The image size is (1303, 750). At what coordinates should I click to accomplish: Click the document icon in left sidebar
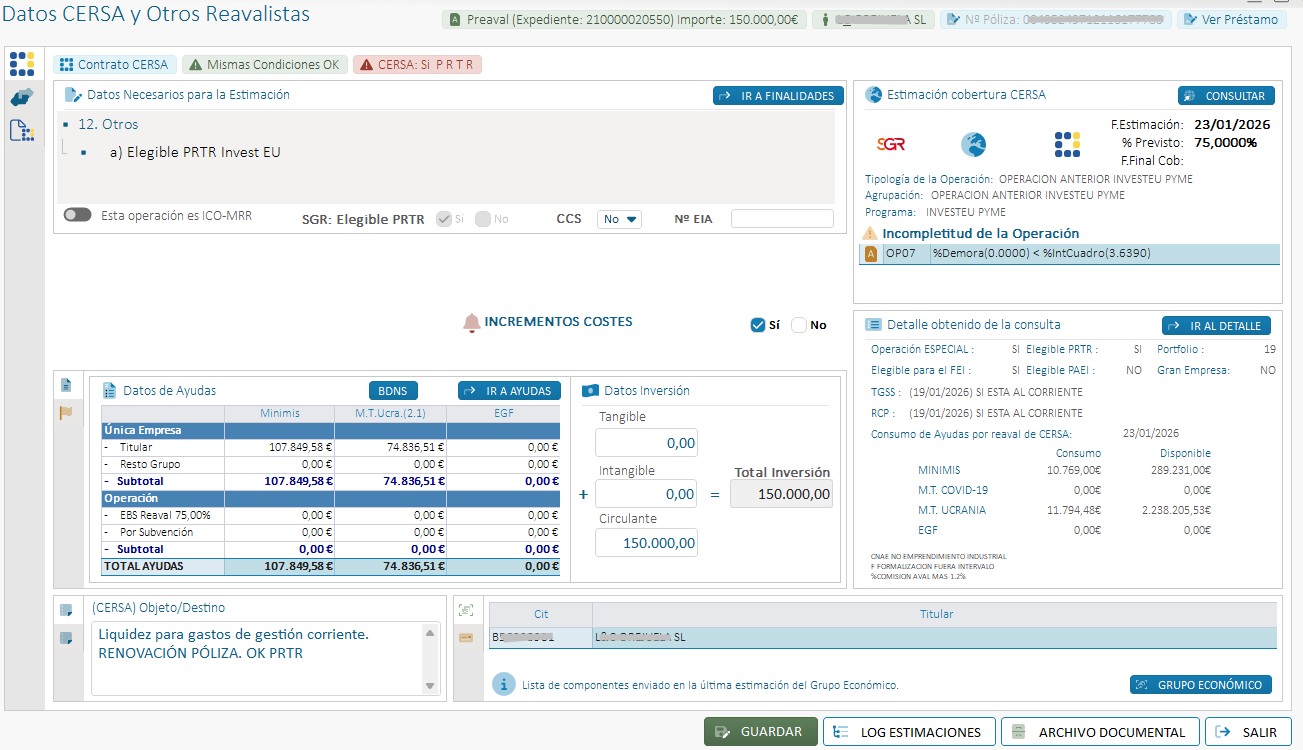tap(21, 130)
